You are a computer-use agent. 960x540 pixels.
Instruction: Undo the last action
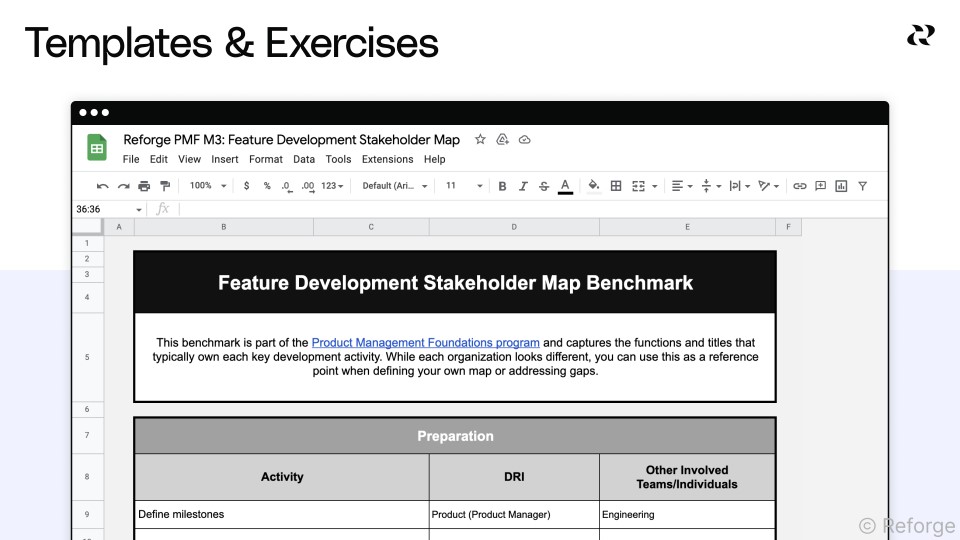click(103, 186)
